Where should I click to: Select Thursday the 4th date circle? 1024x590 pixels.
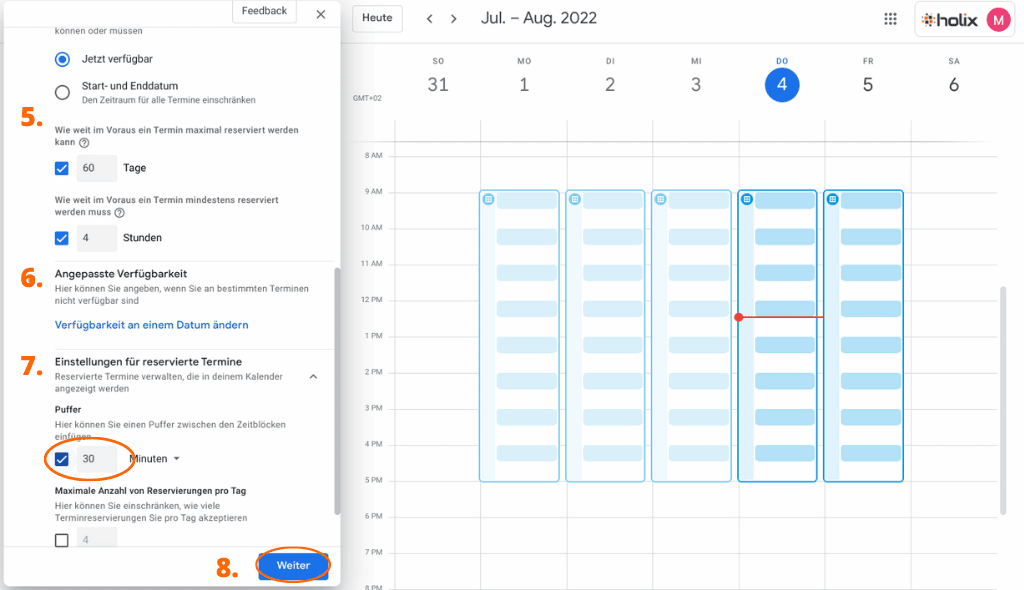[x=783, y=86]
